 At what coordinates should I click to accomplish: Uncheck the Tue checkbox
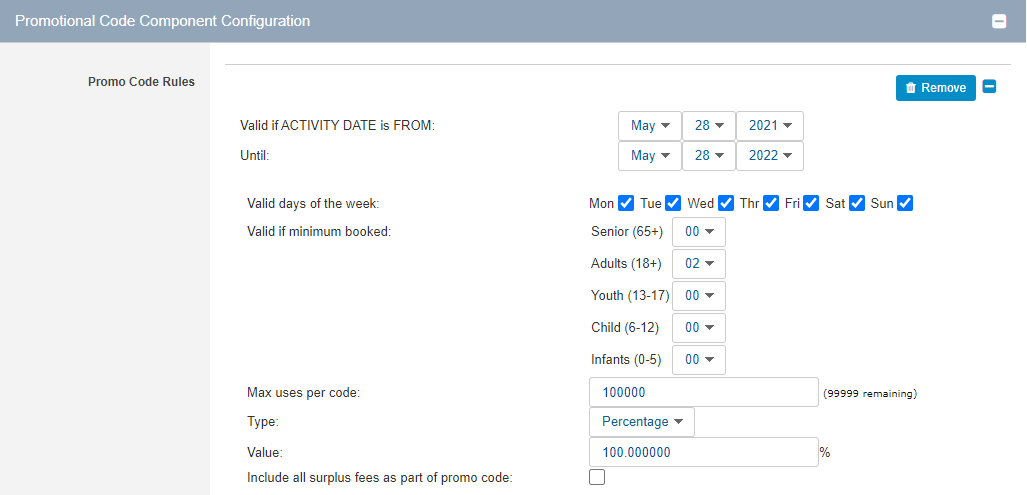(x=673, y=203)
